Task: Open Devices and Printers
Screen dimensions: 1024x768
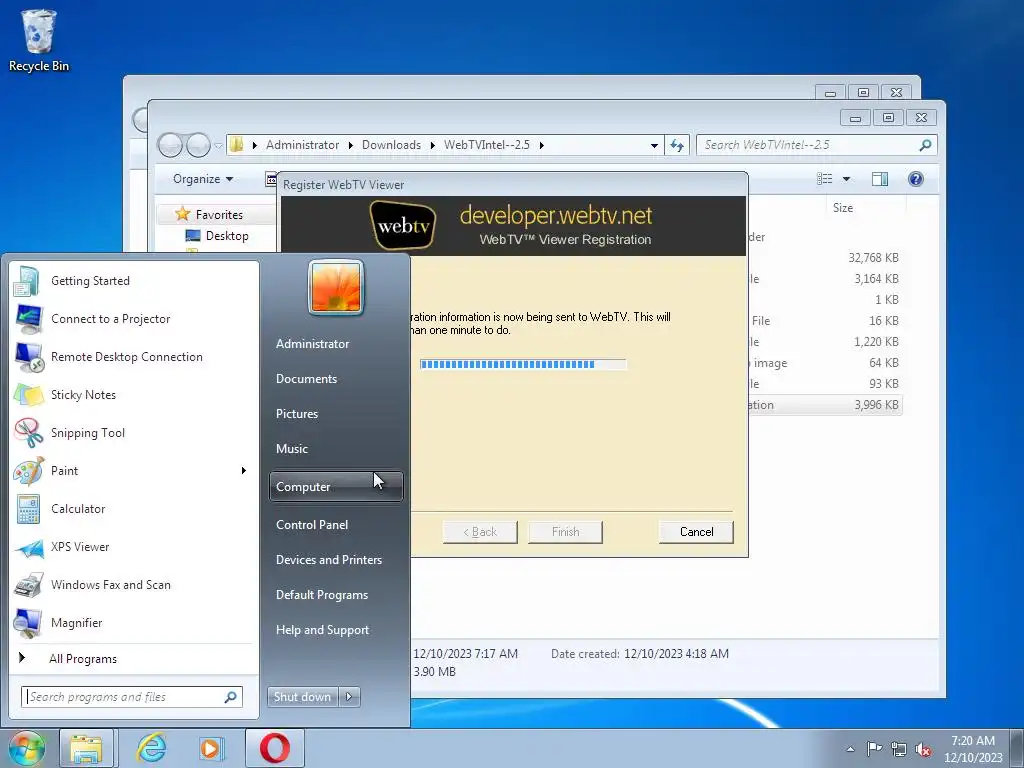Action: [328, 560]
